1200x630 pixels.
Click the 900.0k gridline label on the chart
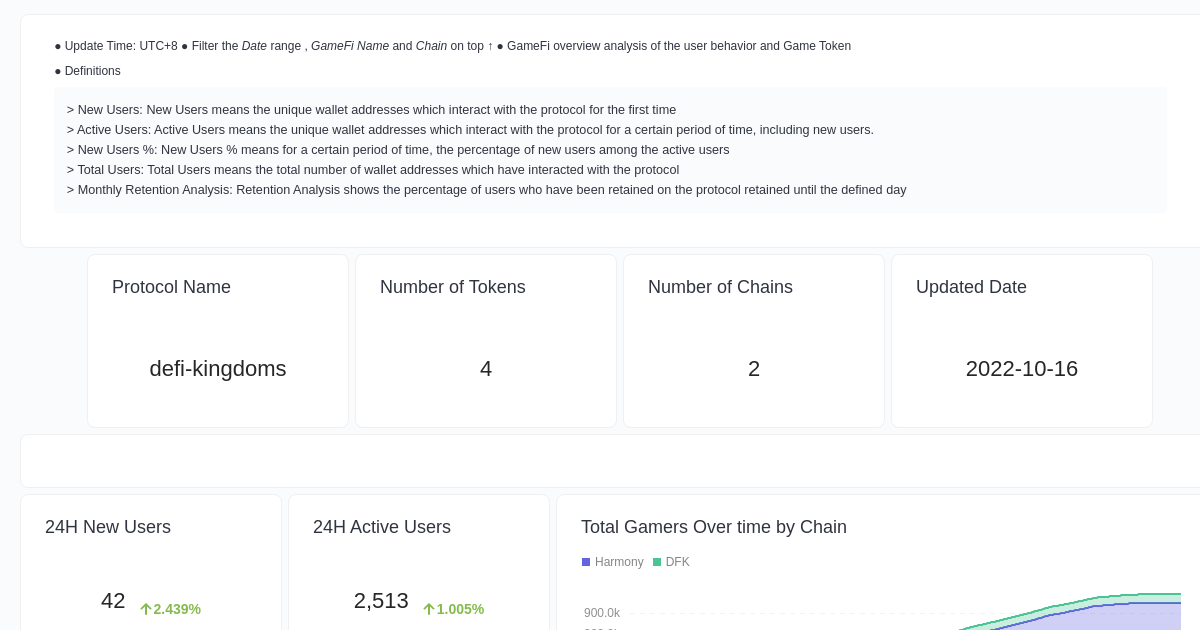point(602,613)
